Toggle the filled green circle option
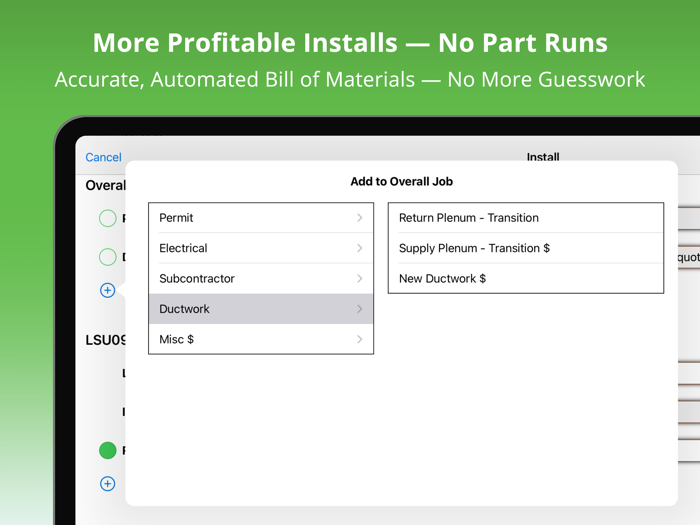Viewport: 700px width, 525px height. [108, 450]
